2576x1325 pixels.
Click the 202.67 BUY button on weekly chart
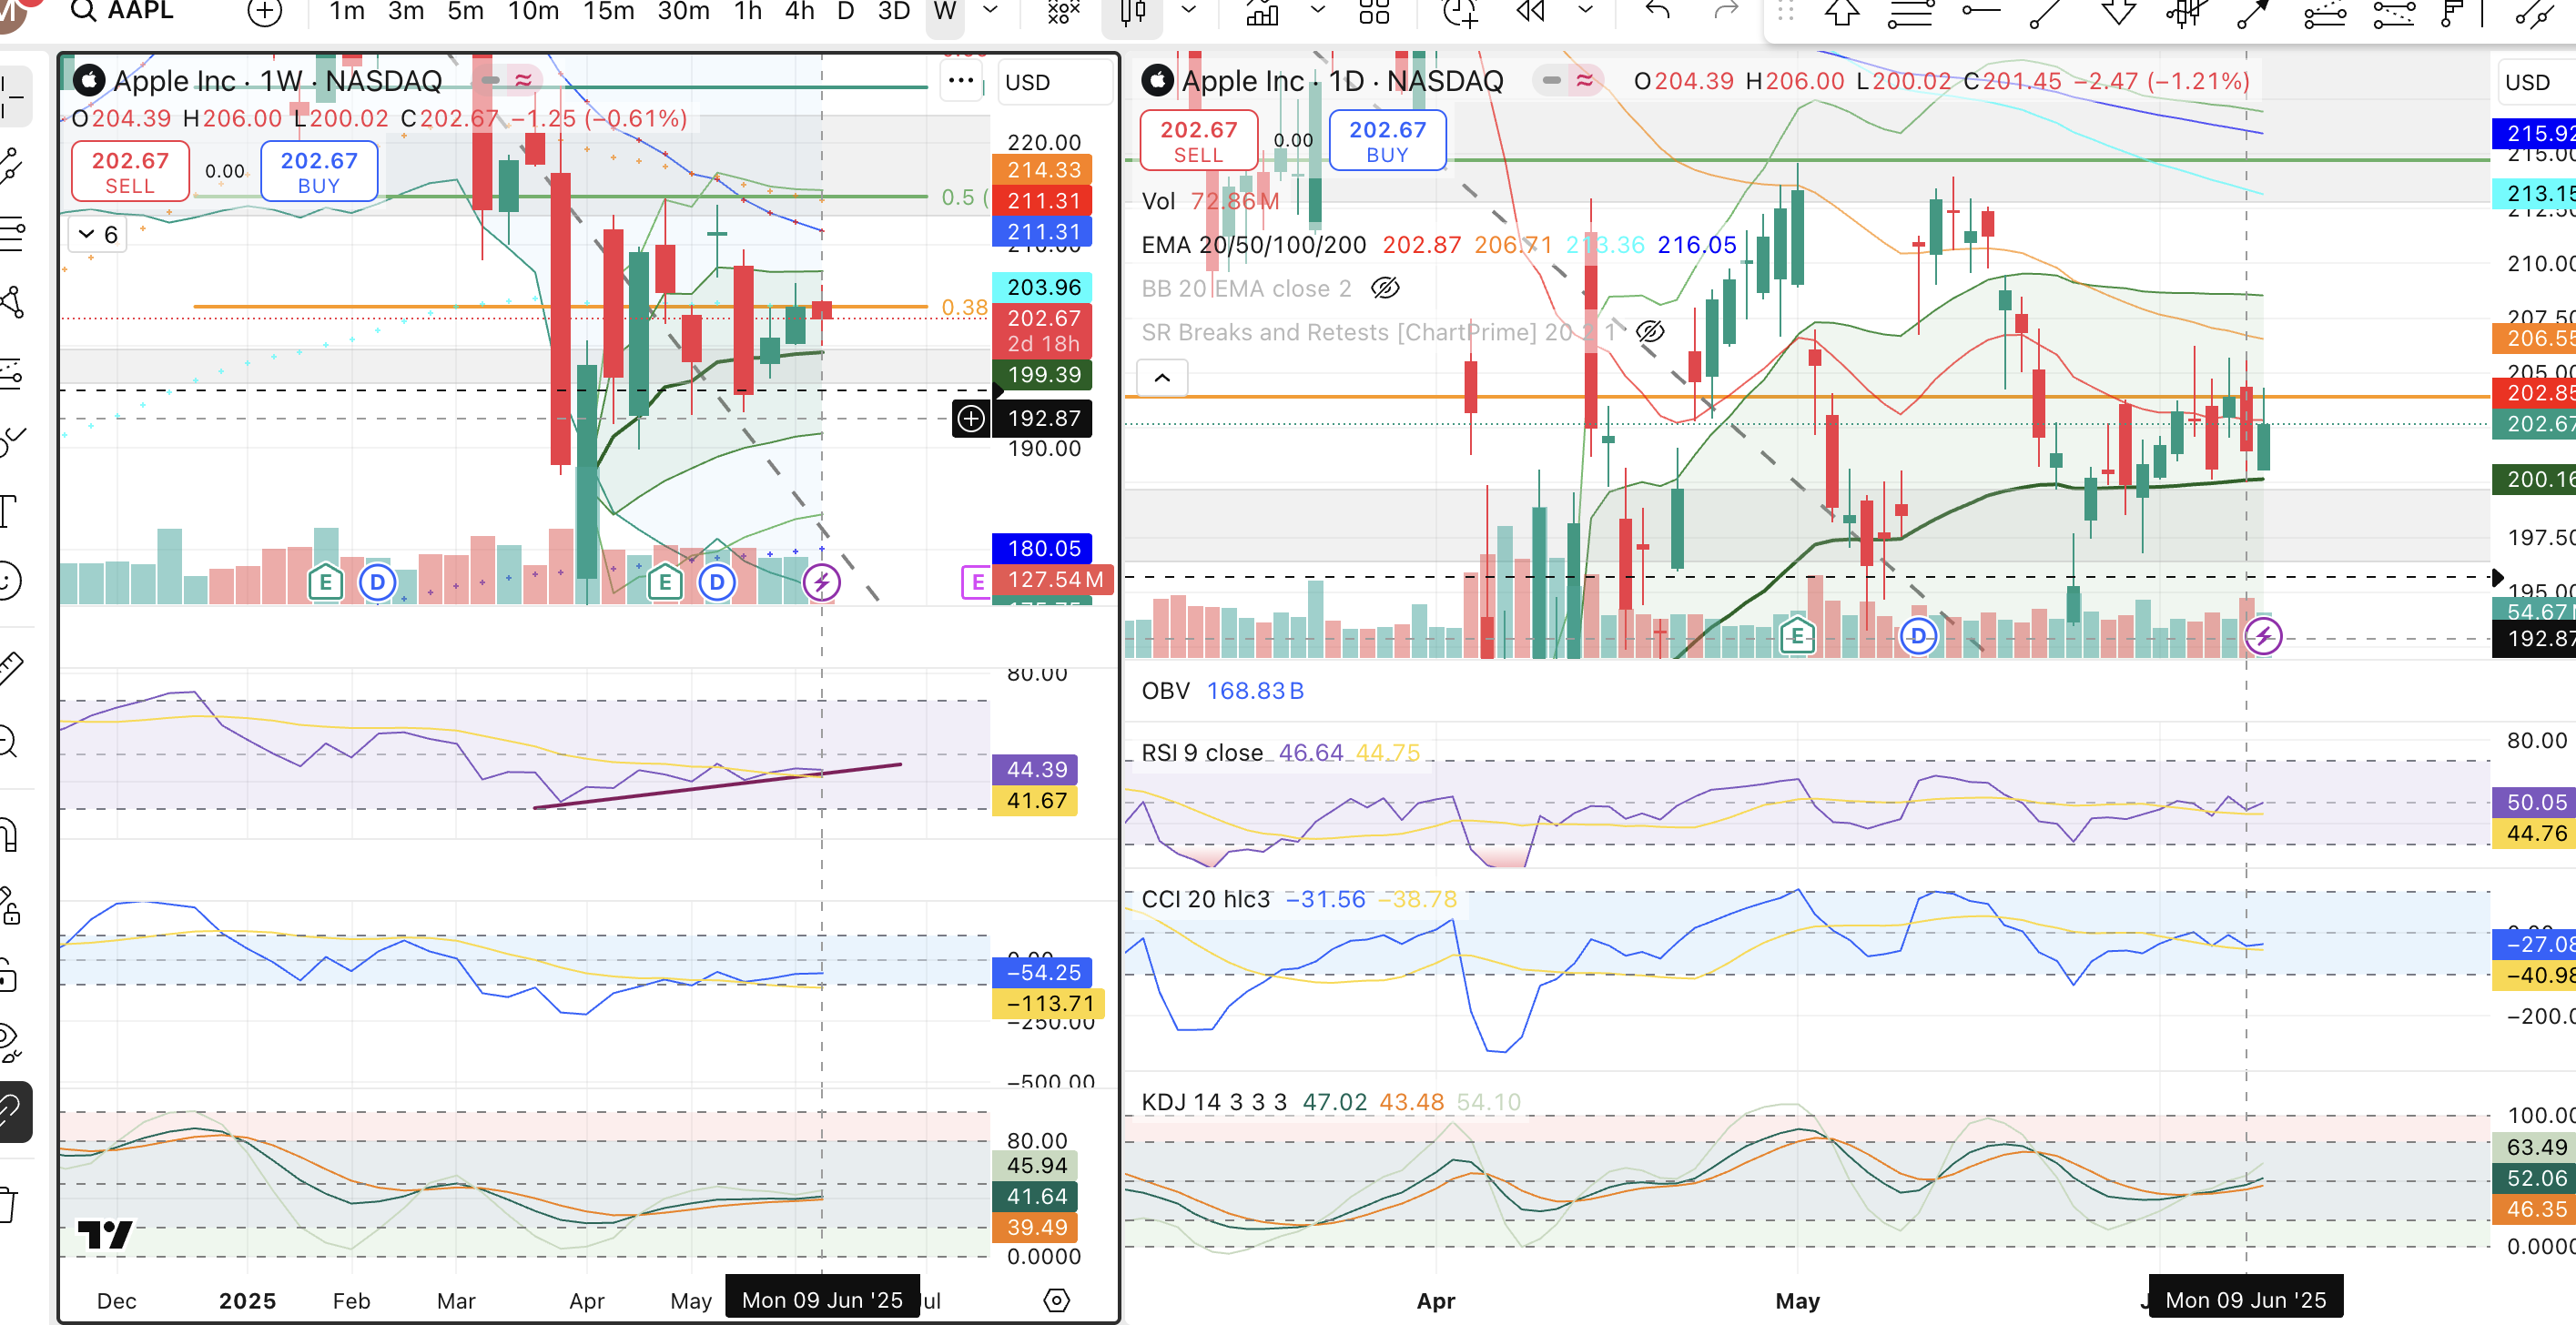[x=319, y=172]
